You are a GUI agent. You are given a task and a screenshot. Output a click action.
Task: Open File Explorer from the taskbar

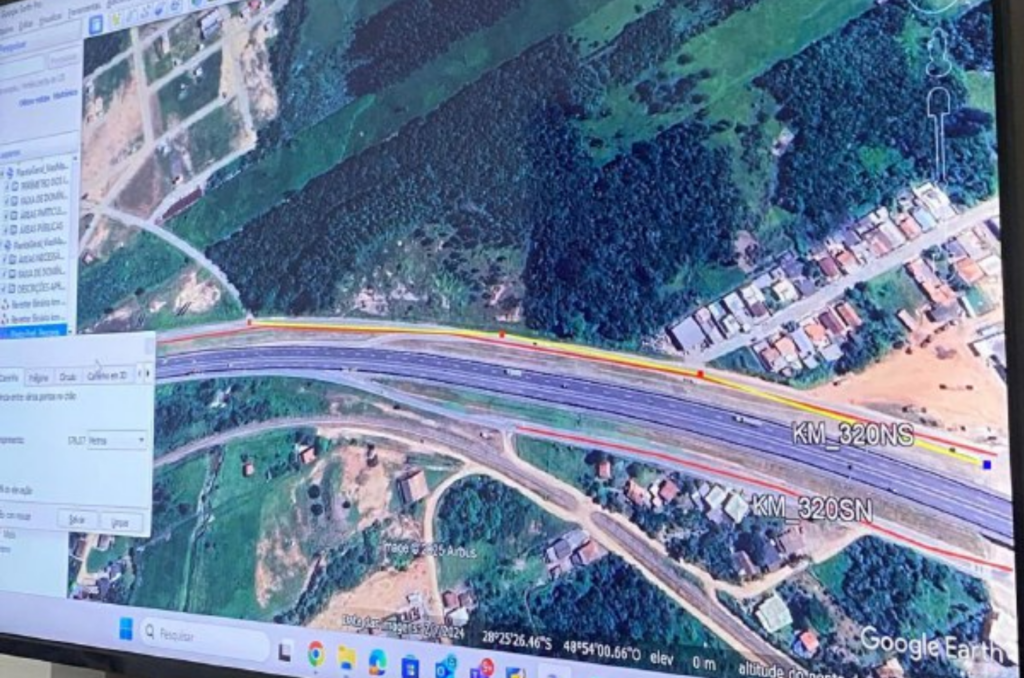point(346,657)
